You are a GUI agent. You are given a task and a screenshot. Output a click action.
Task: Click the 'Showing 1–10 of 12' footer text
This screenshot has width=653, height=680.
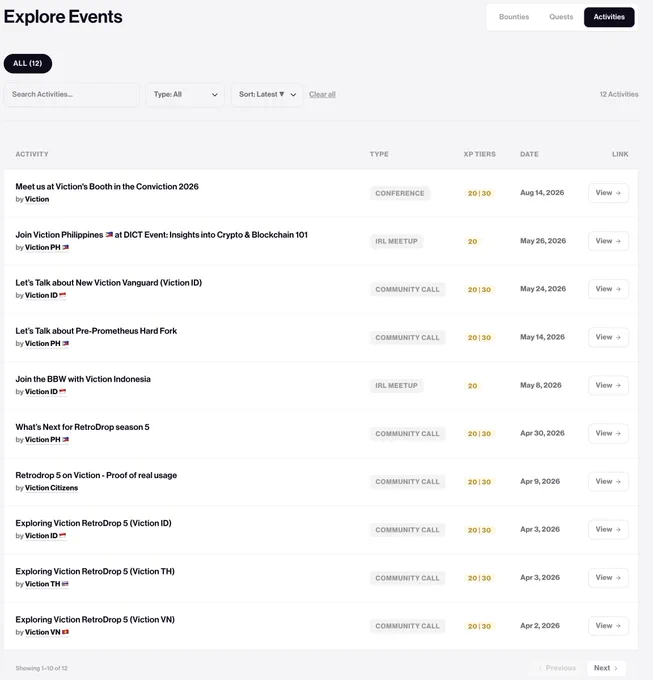point(42,668)
